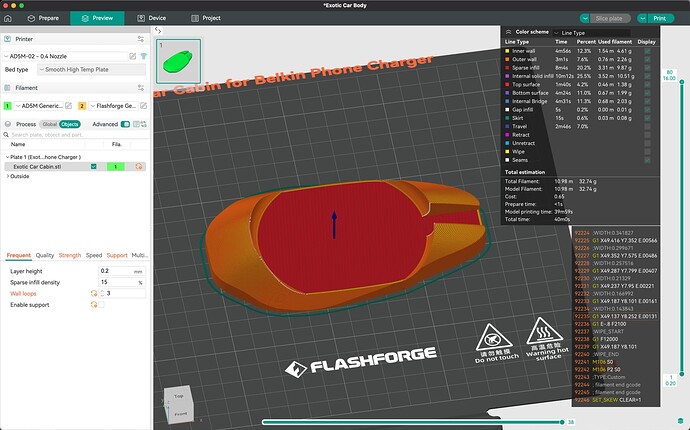690x430 pixels.
Task: Toggle the Advanced mode switch
Action: (x=125, y=124)
